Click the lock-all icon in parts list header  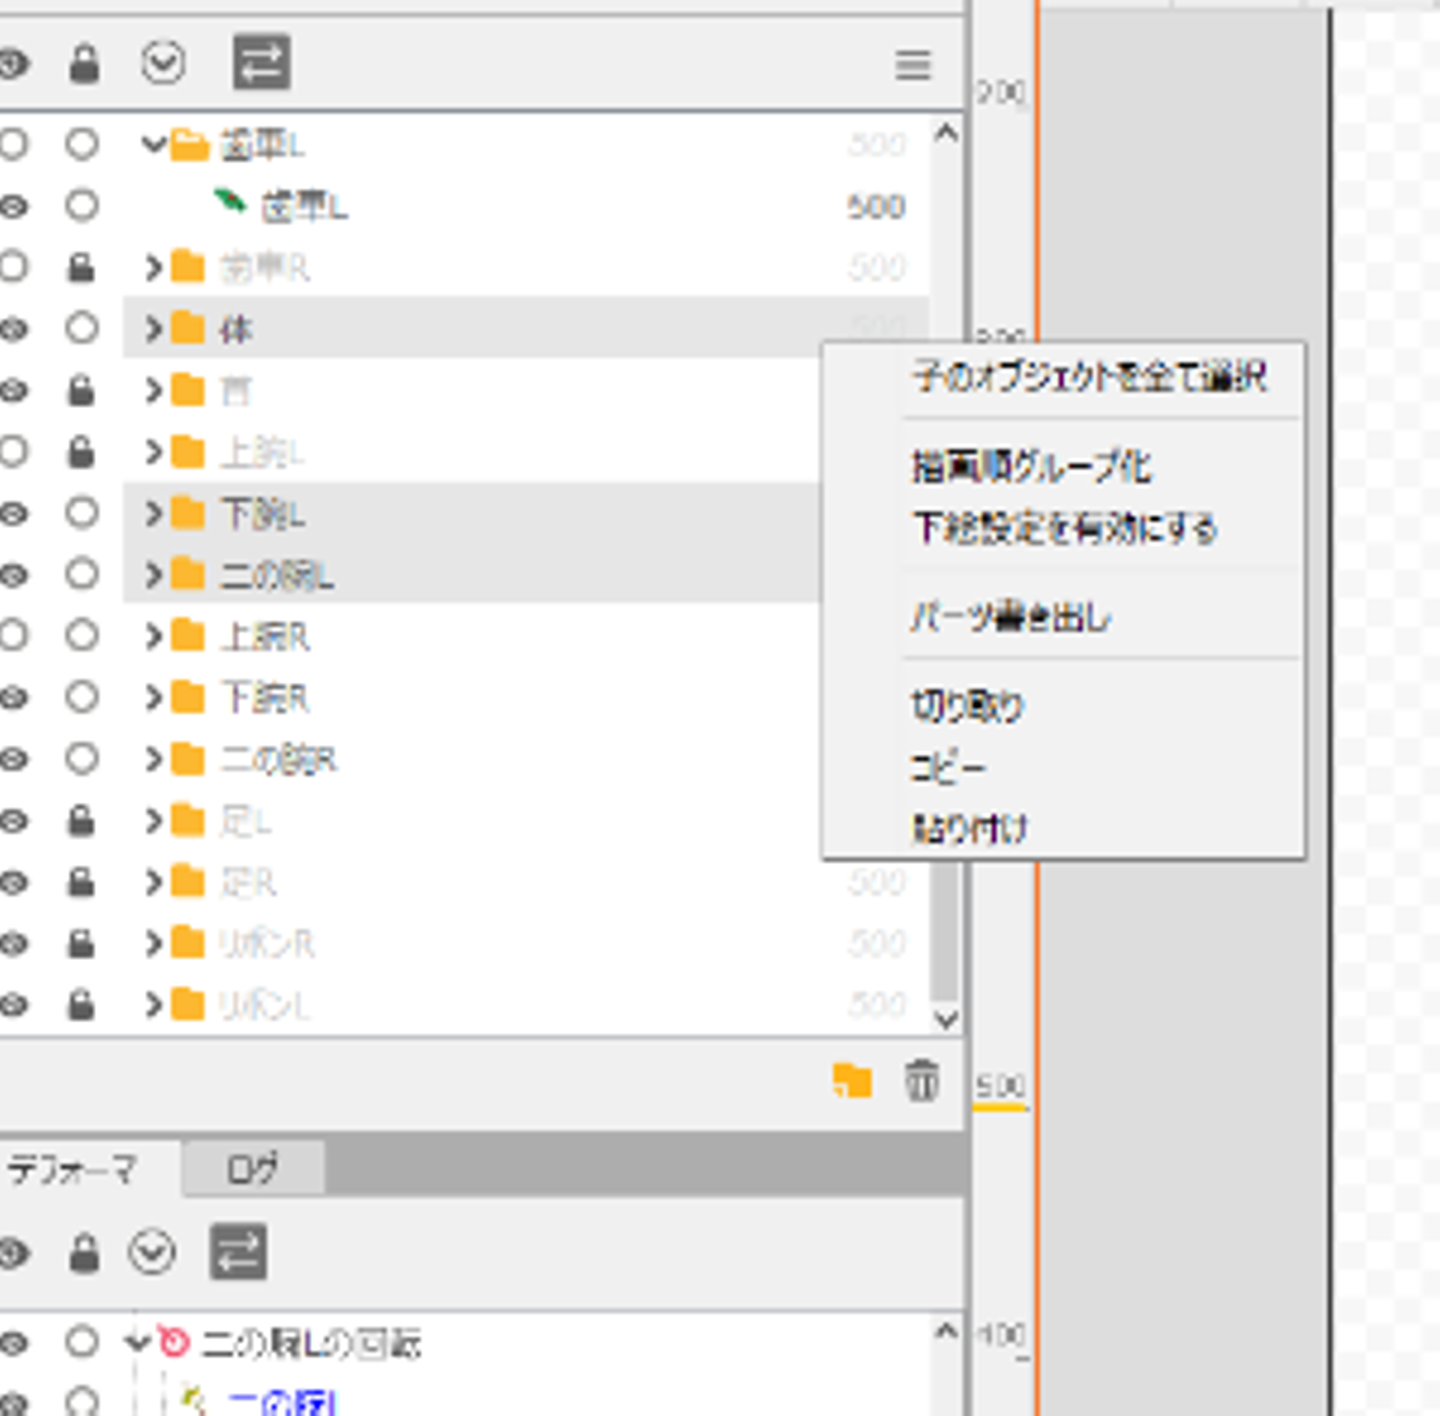click(84, 65)
